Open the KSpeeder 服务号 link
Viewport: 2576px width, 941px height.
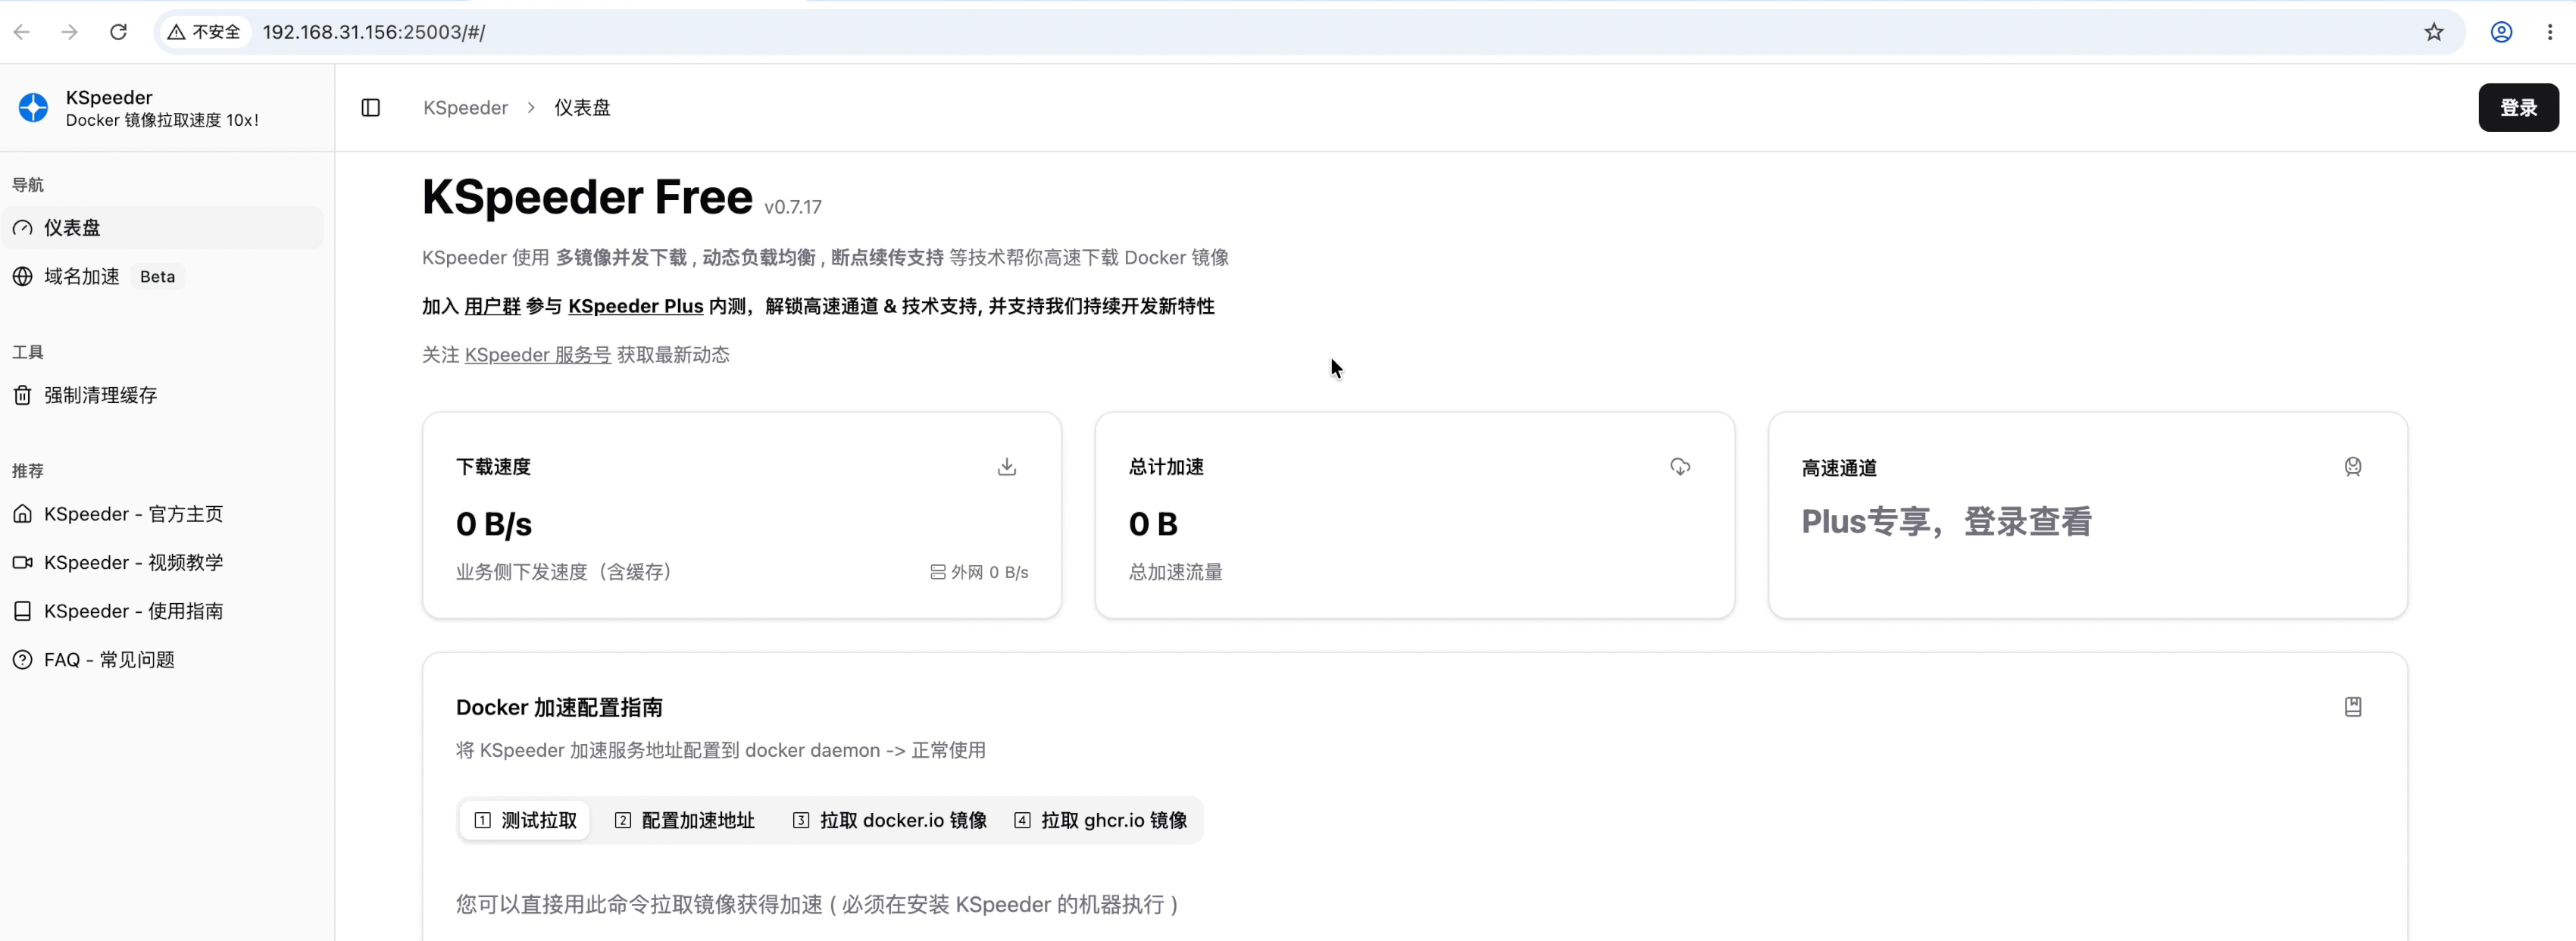538,355
